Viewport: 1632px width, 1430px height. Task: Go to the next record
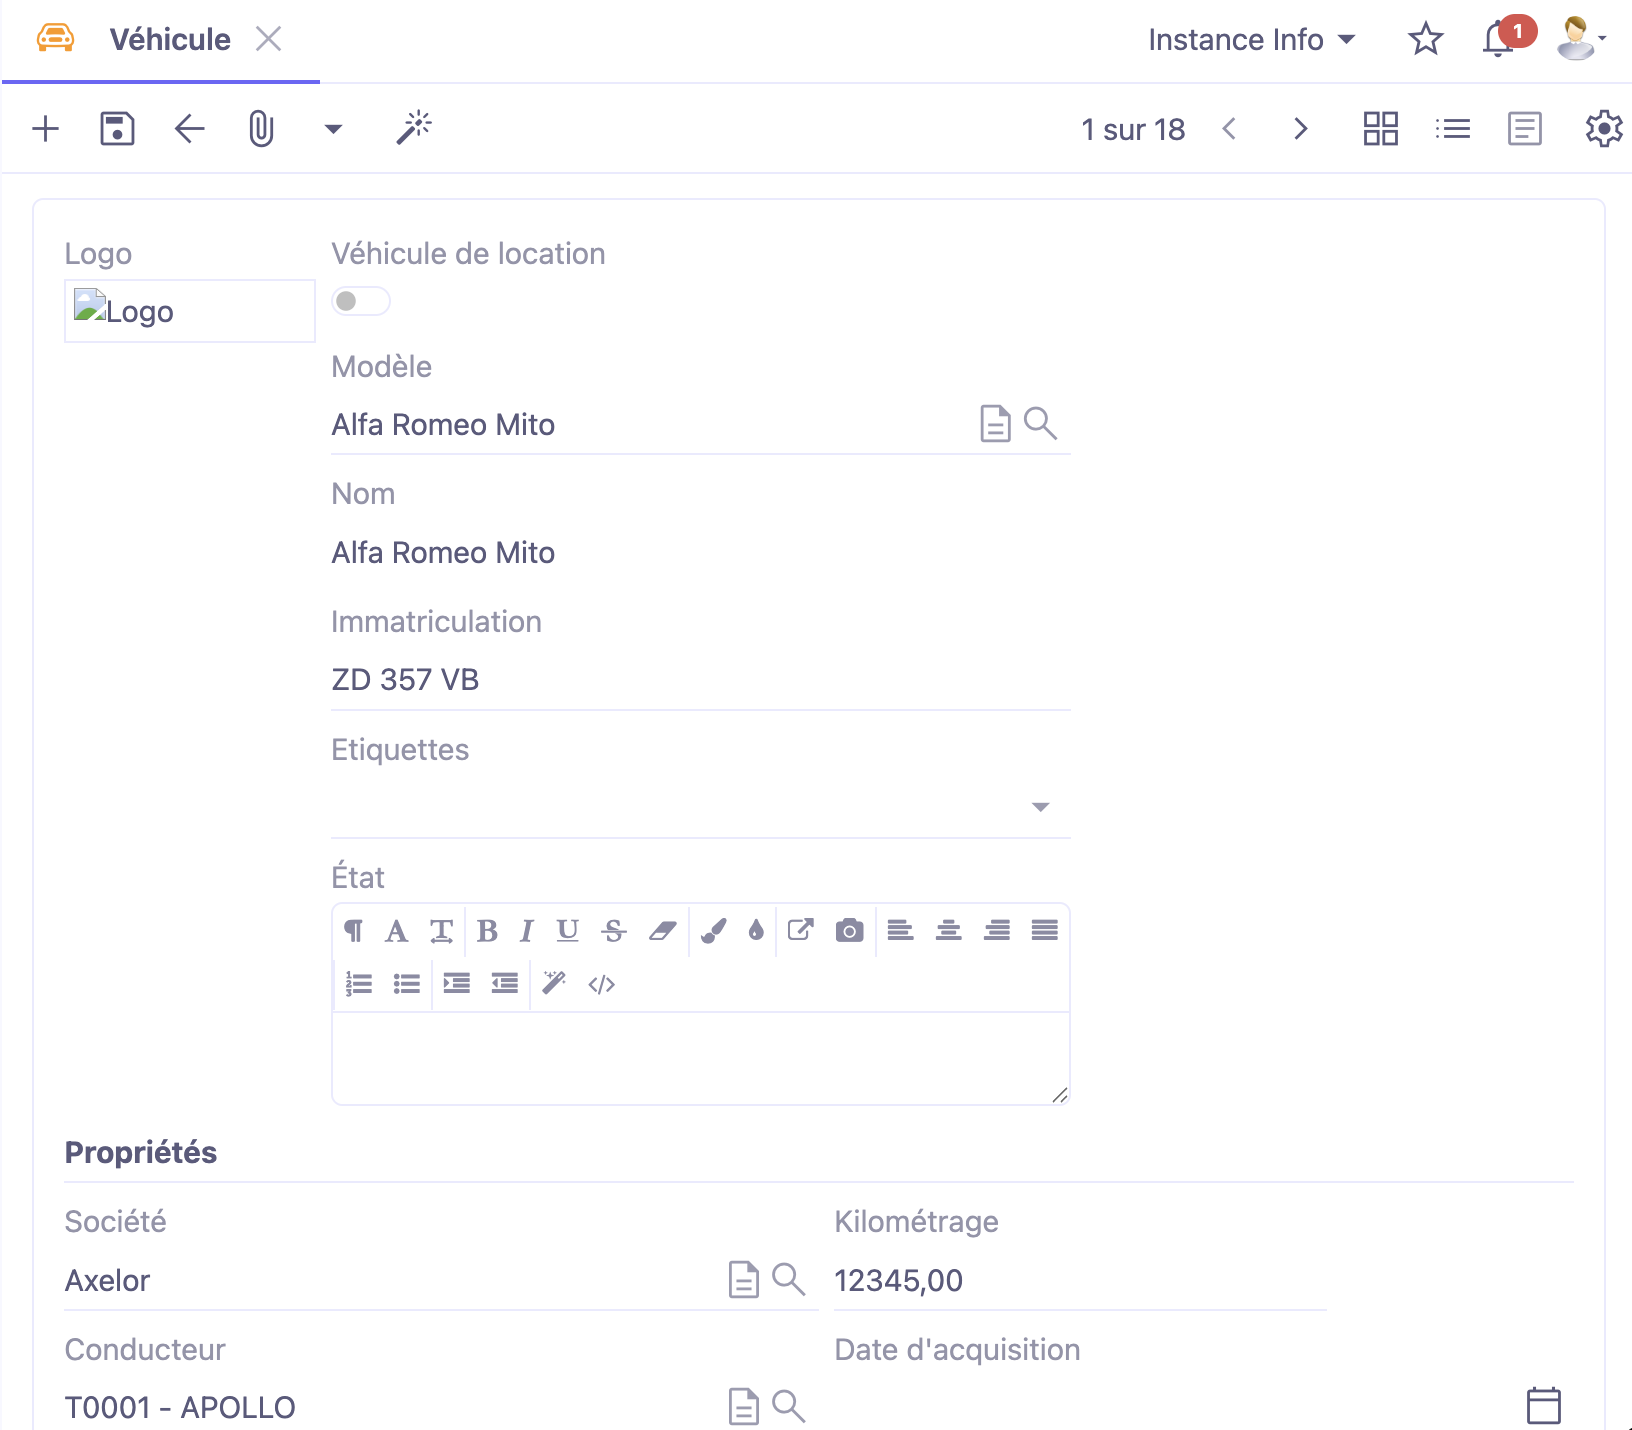pos(1300,129)
